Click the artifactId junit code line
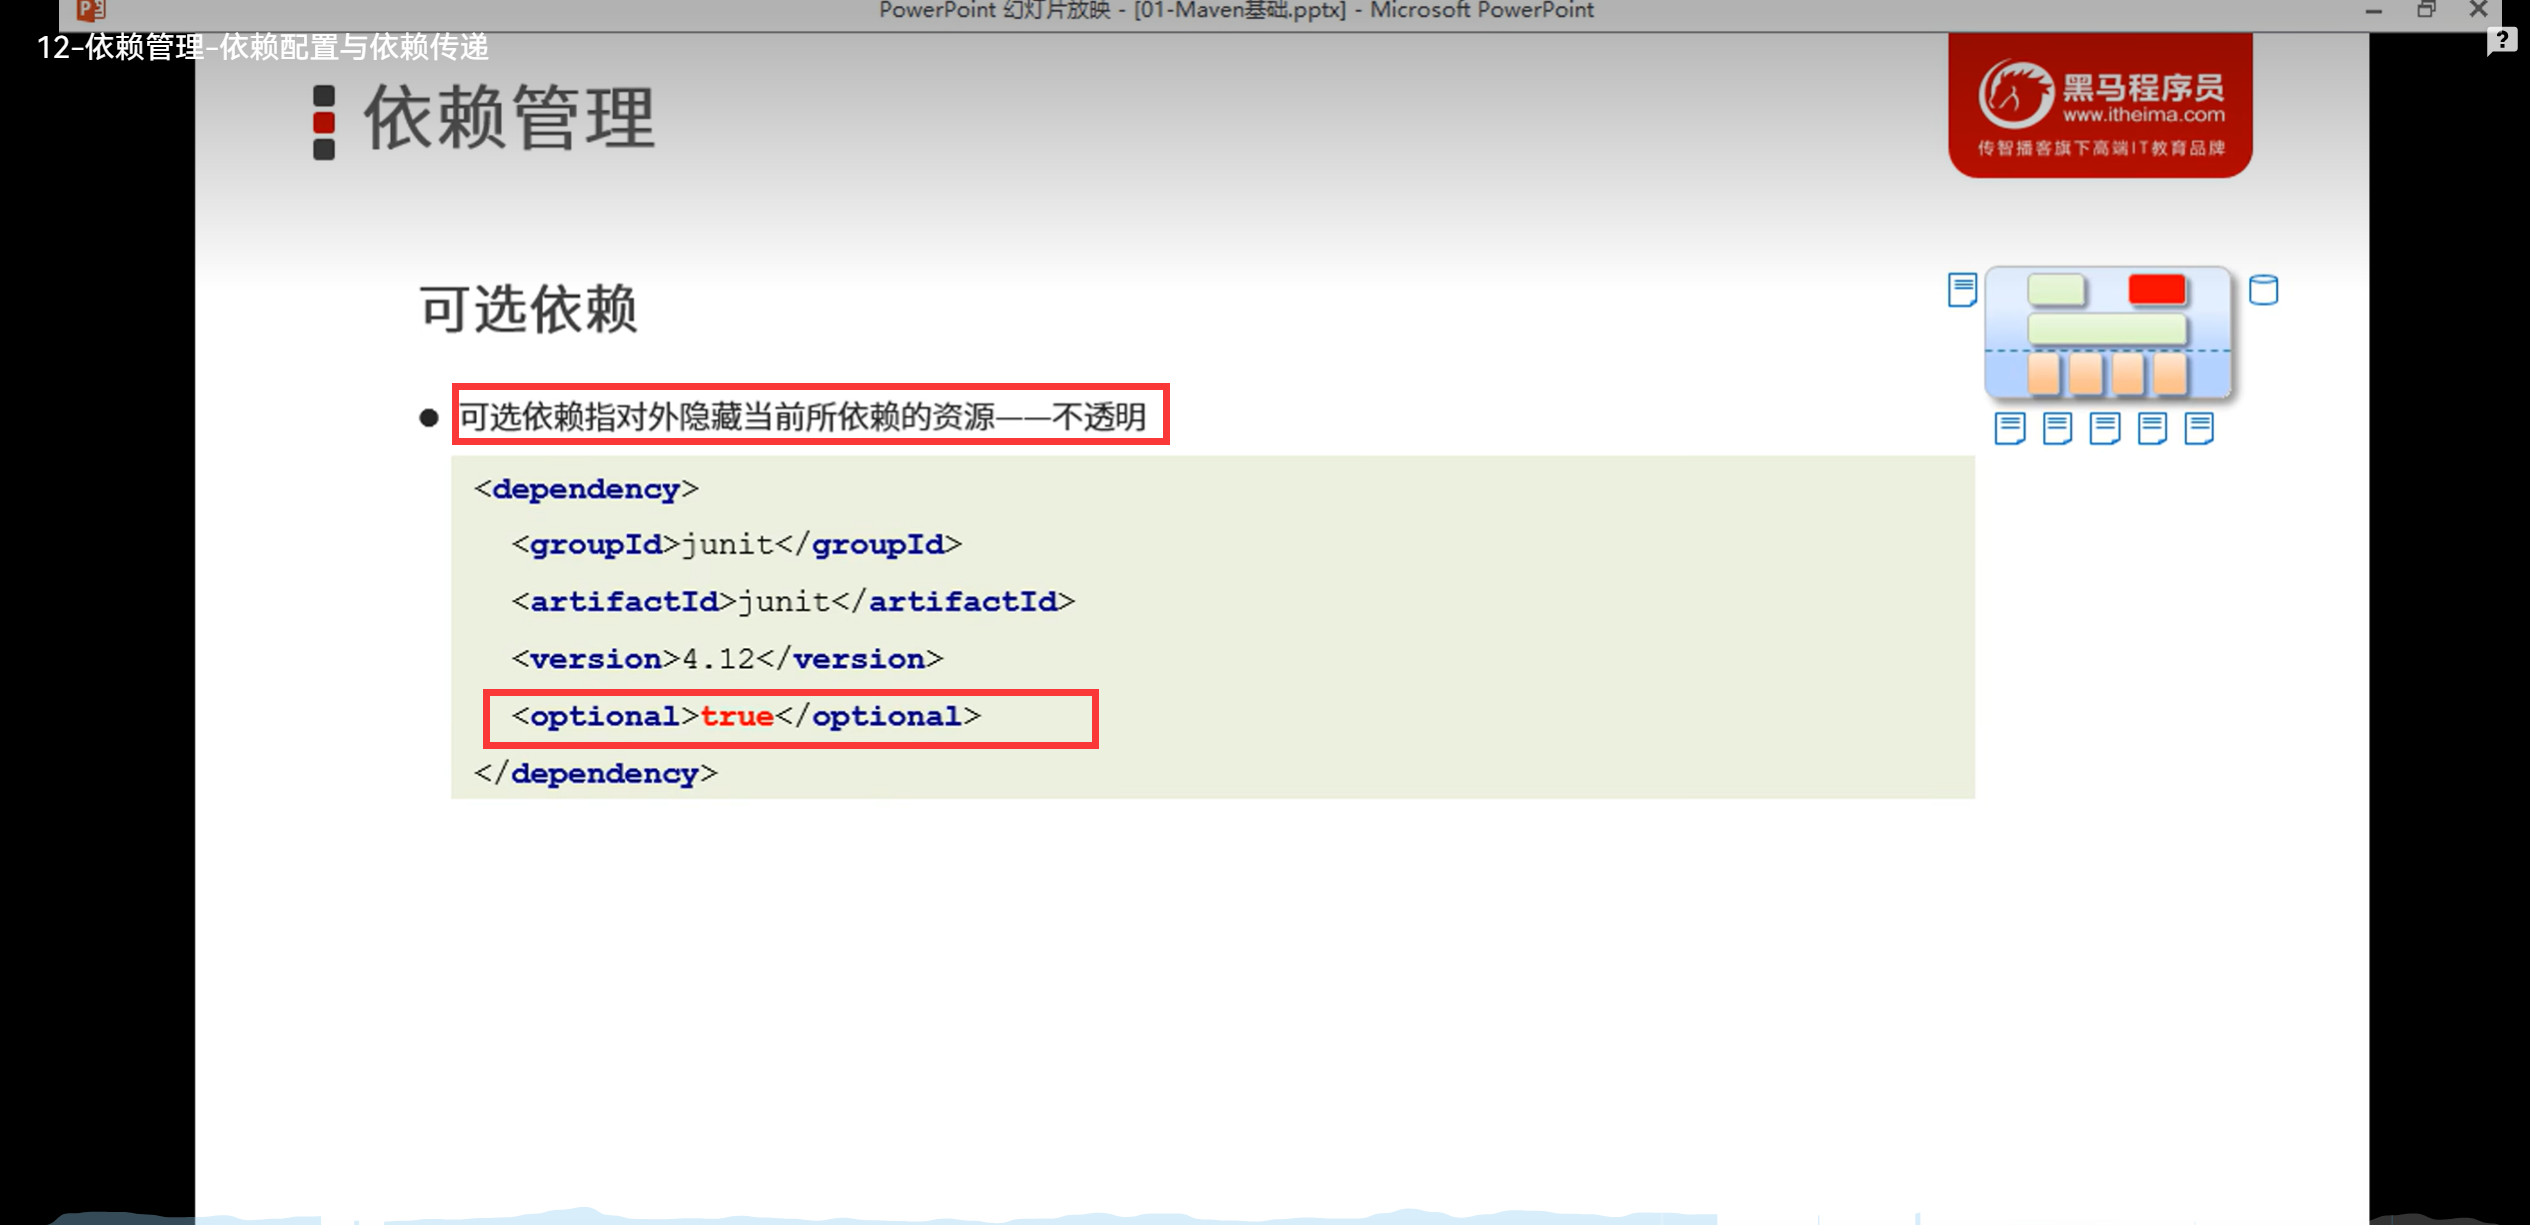This screenshot has height=1225, width=2530. pos(792,602)
